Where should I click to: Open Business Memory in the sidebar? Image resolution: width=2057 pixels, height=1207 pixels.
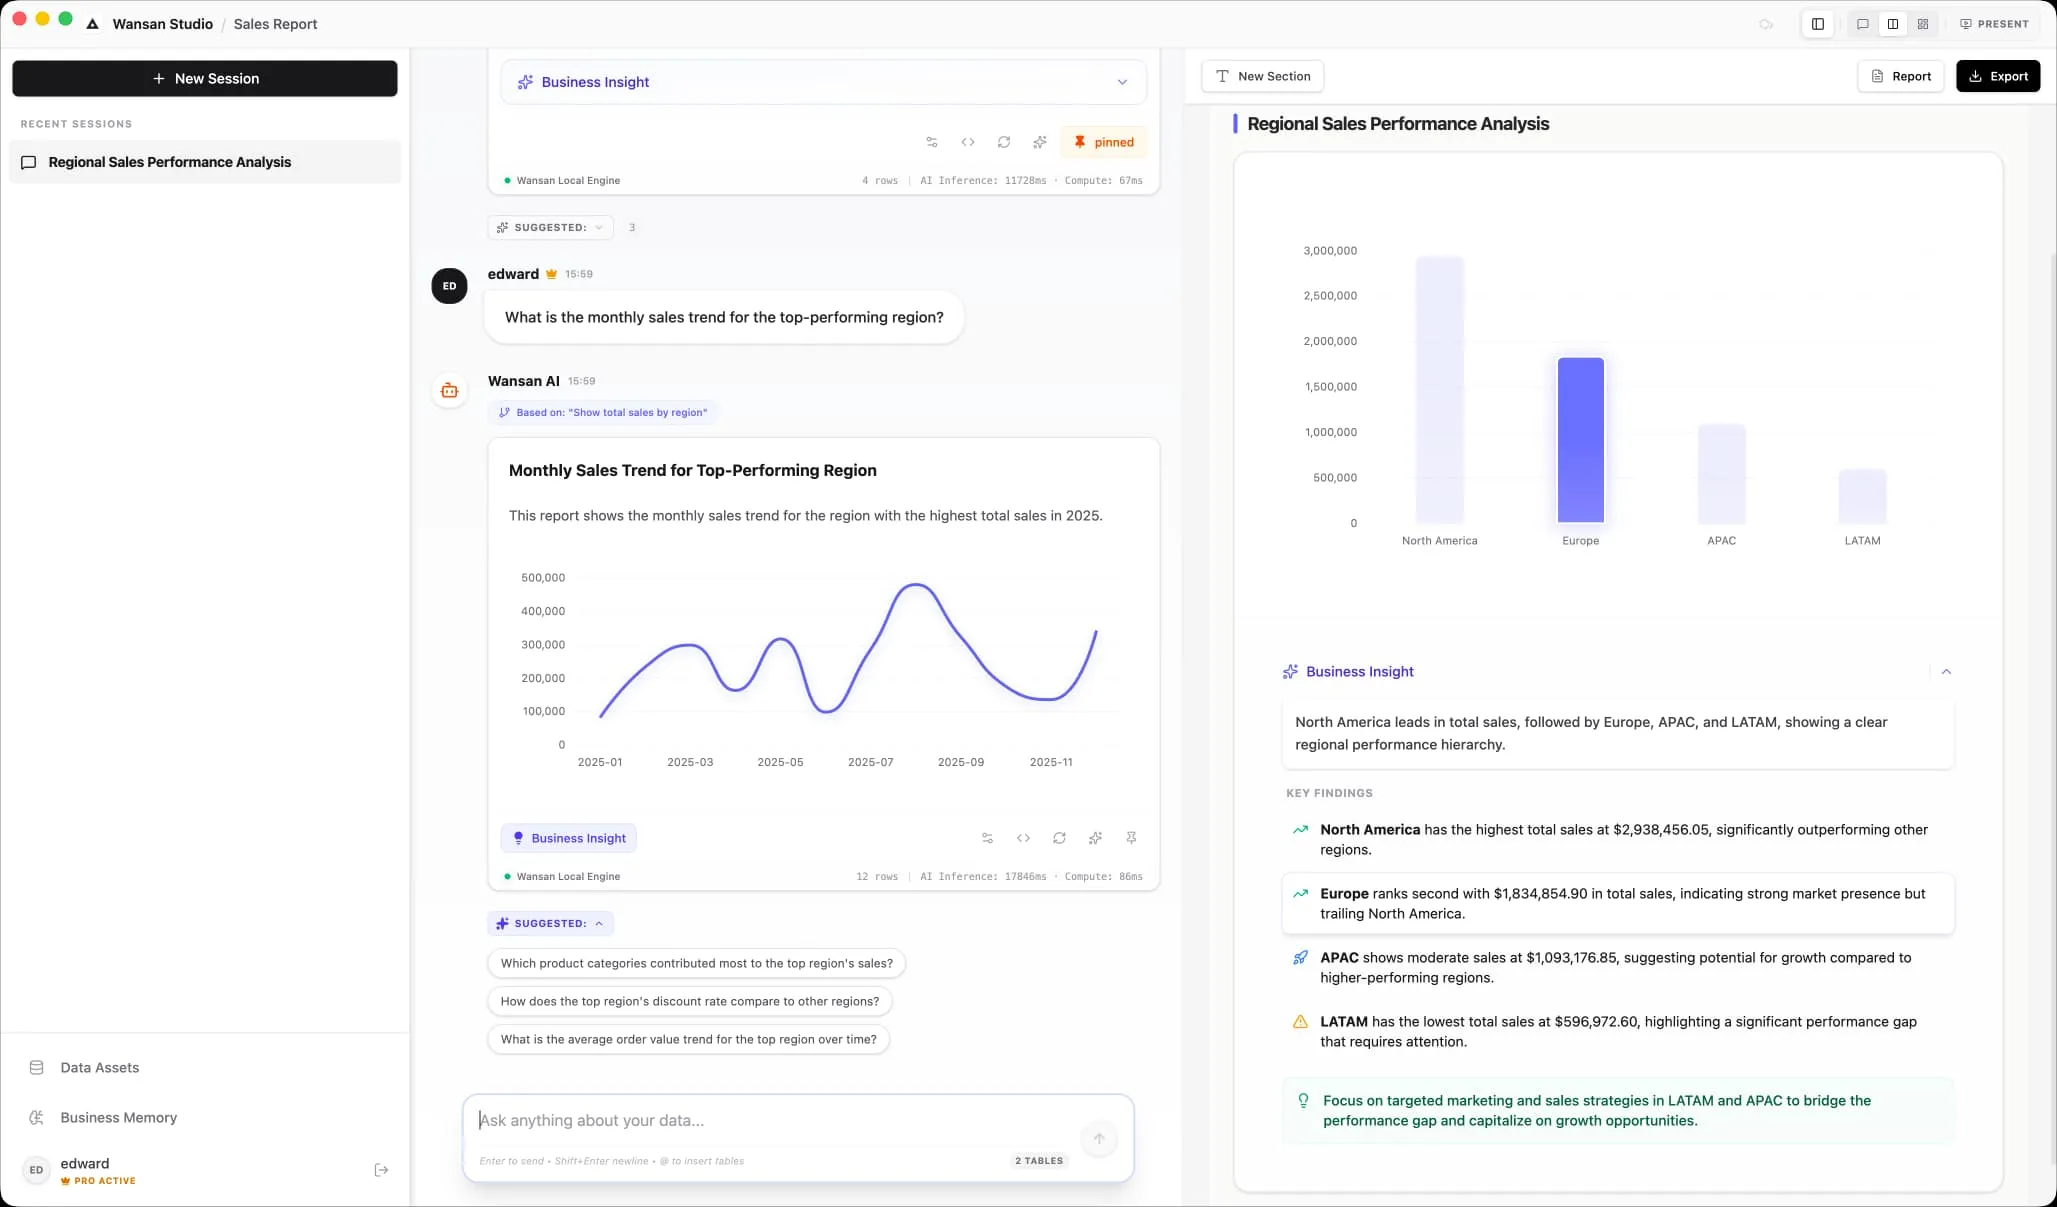118,1118
